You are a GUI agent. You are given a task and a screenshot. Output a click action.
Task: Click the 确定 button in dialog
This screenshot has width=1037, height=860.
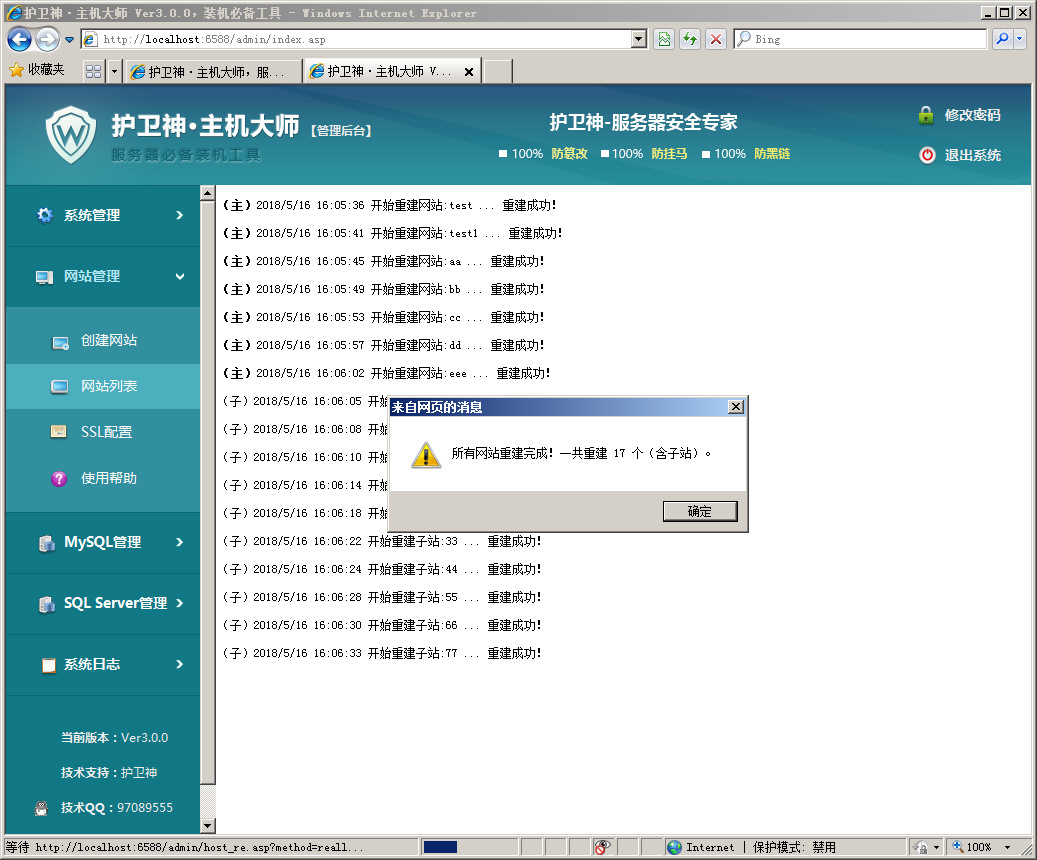coord(700,511)
